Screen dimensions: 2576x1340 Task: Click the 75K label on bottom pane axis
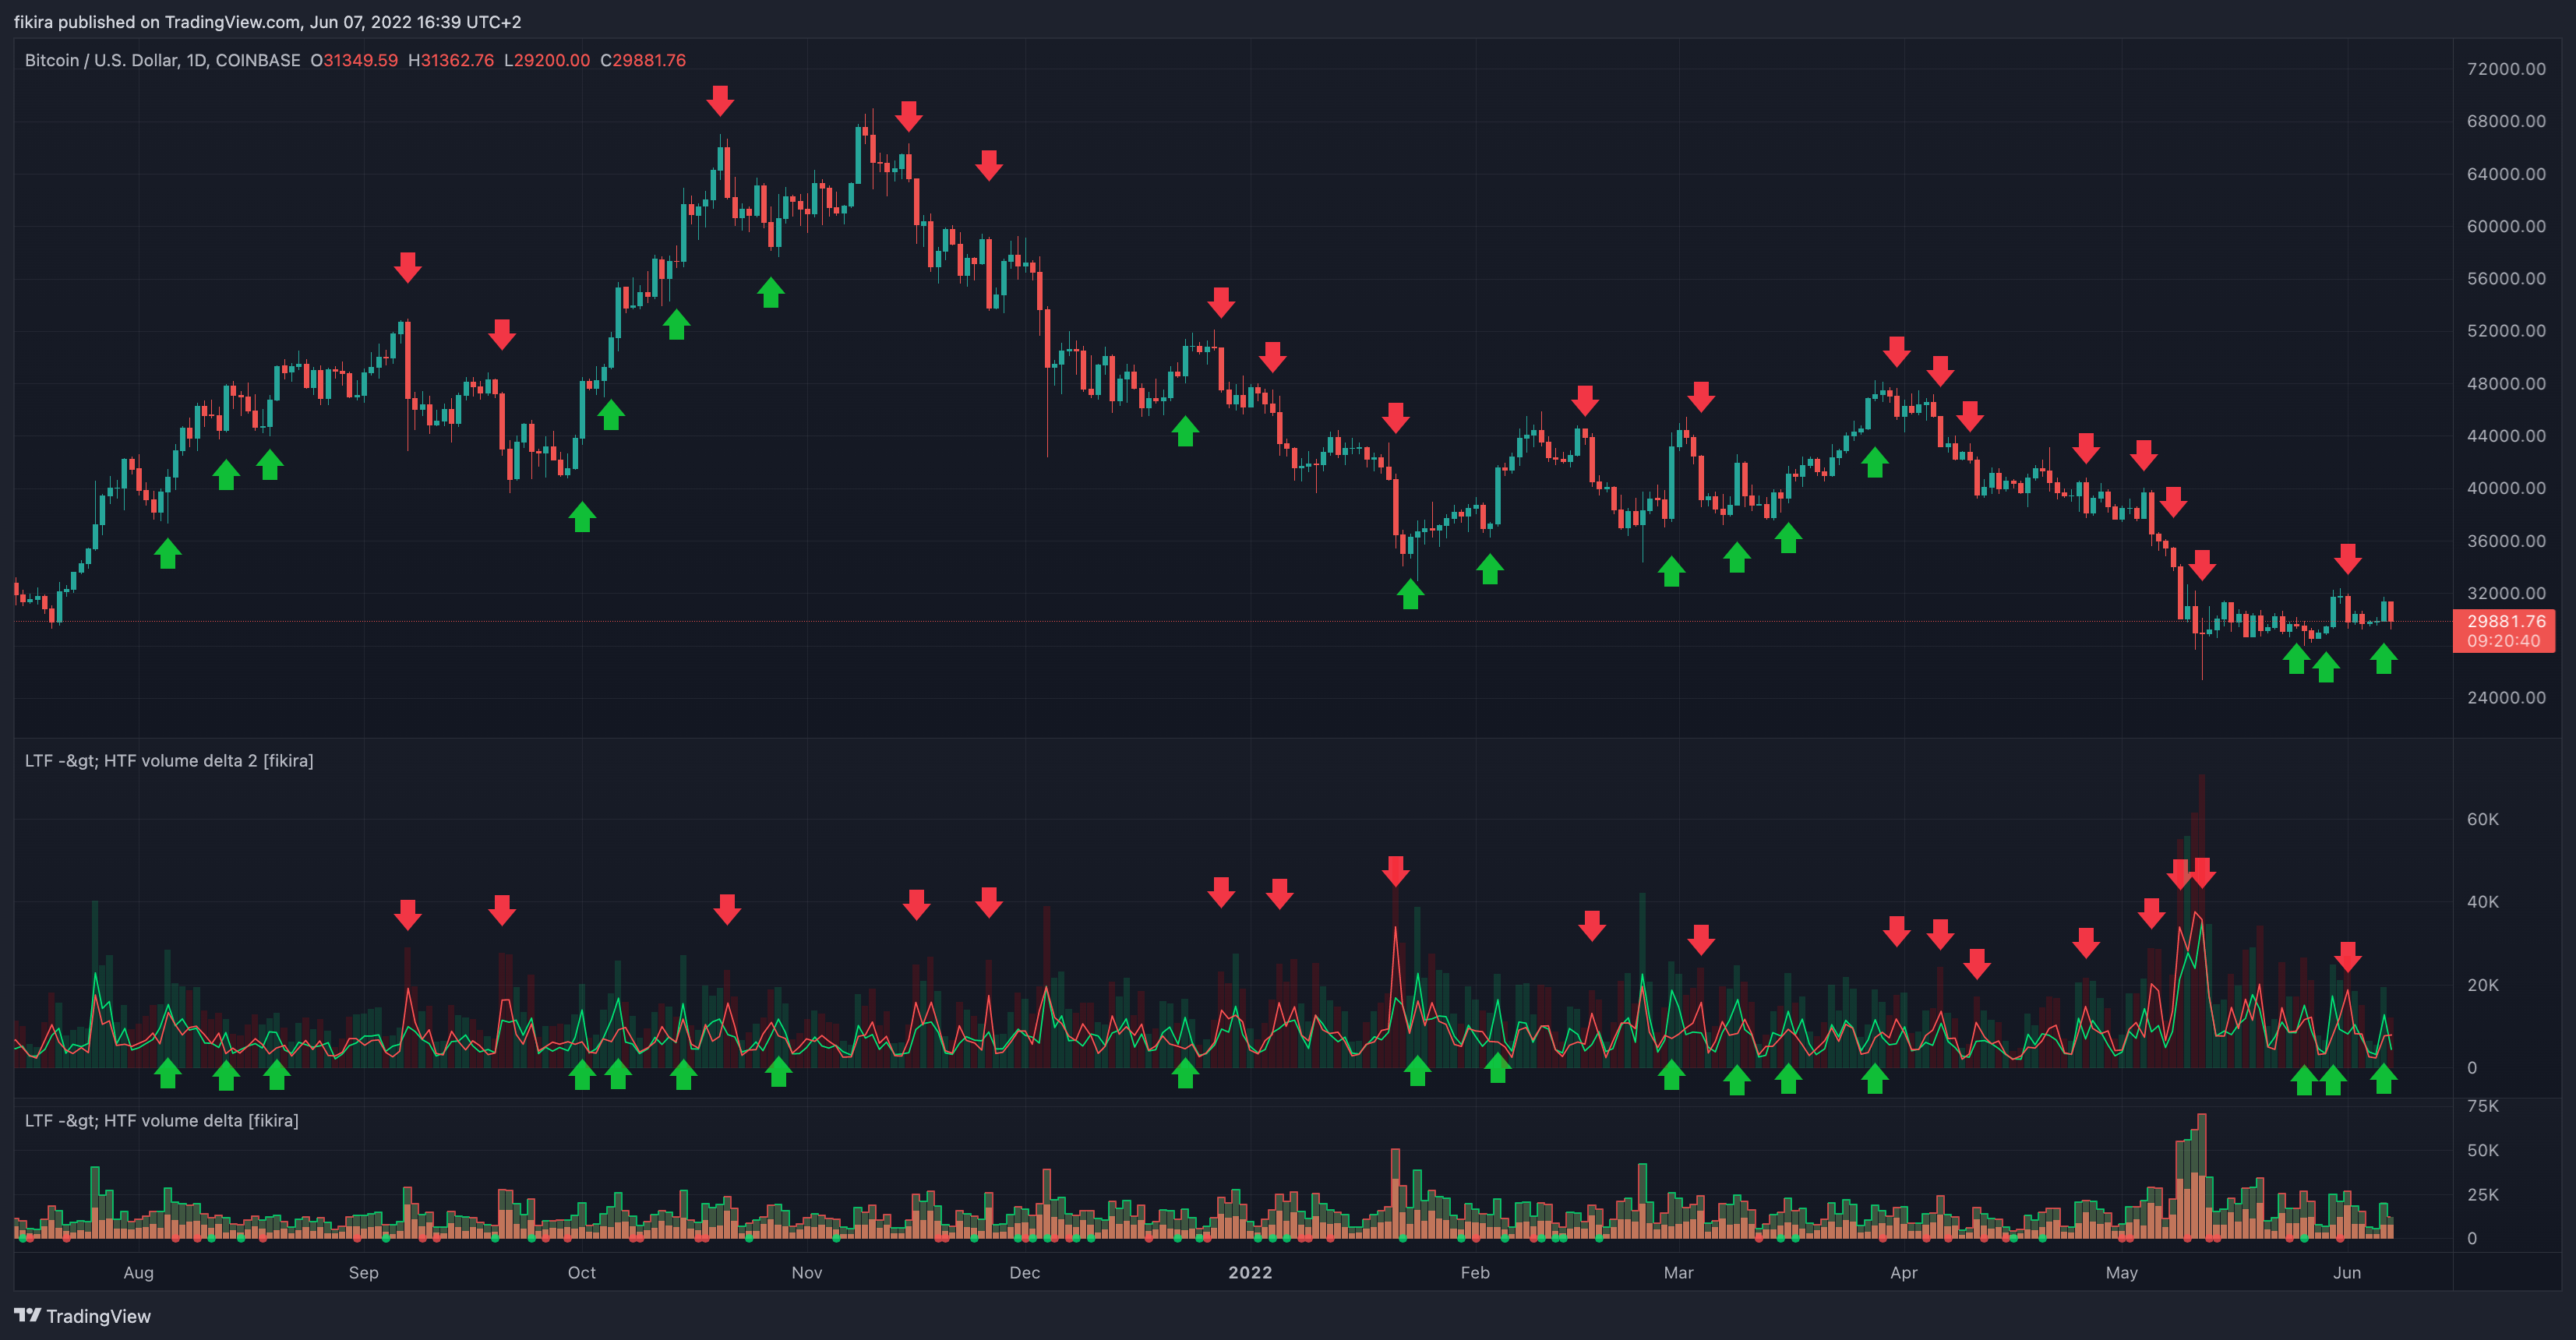pos(2482,1106)
